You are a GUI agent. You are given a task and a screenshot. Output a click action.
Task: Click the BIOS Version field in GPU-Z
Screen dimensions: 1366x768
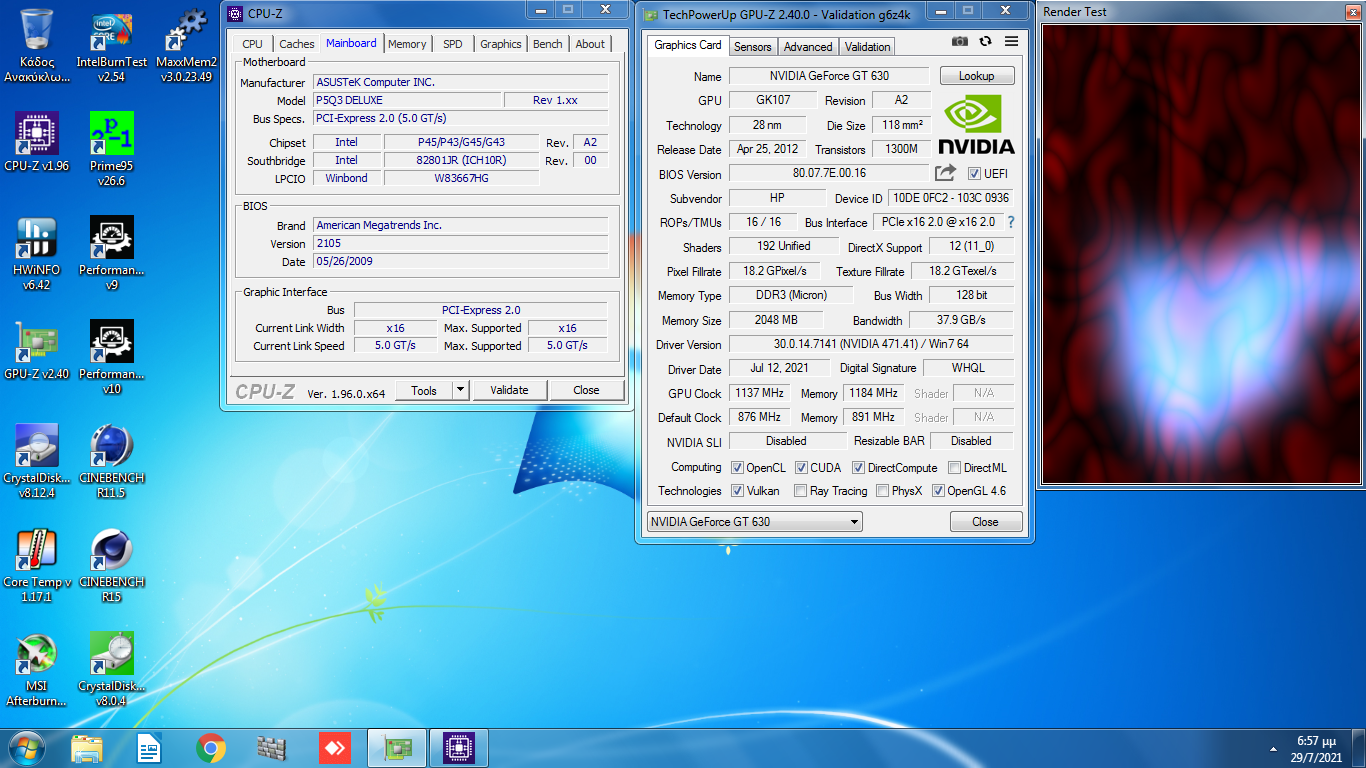(829, 173)
